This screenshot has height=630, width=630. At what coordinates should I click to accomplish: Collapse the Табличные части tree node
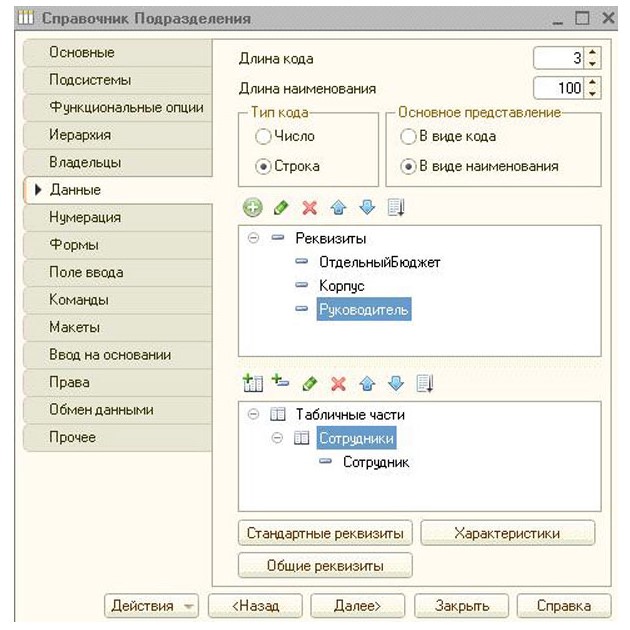click(x=252, y=414)
